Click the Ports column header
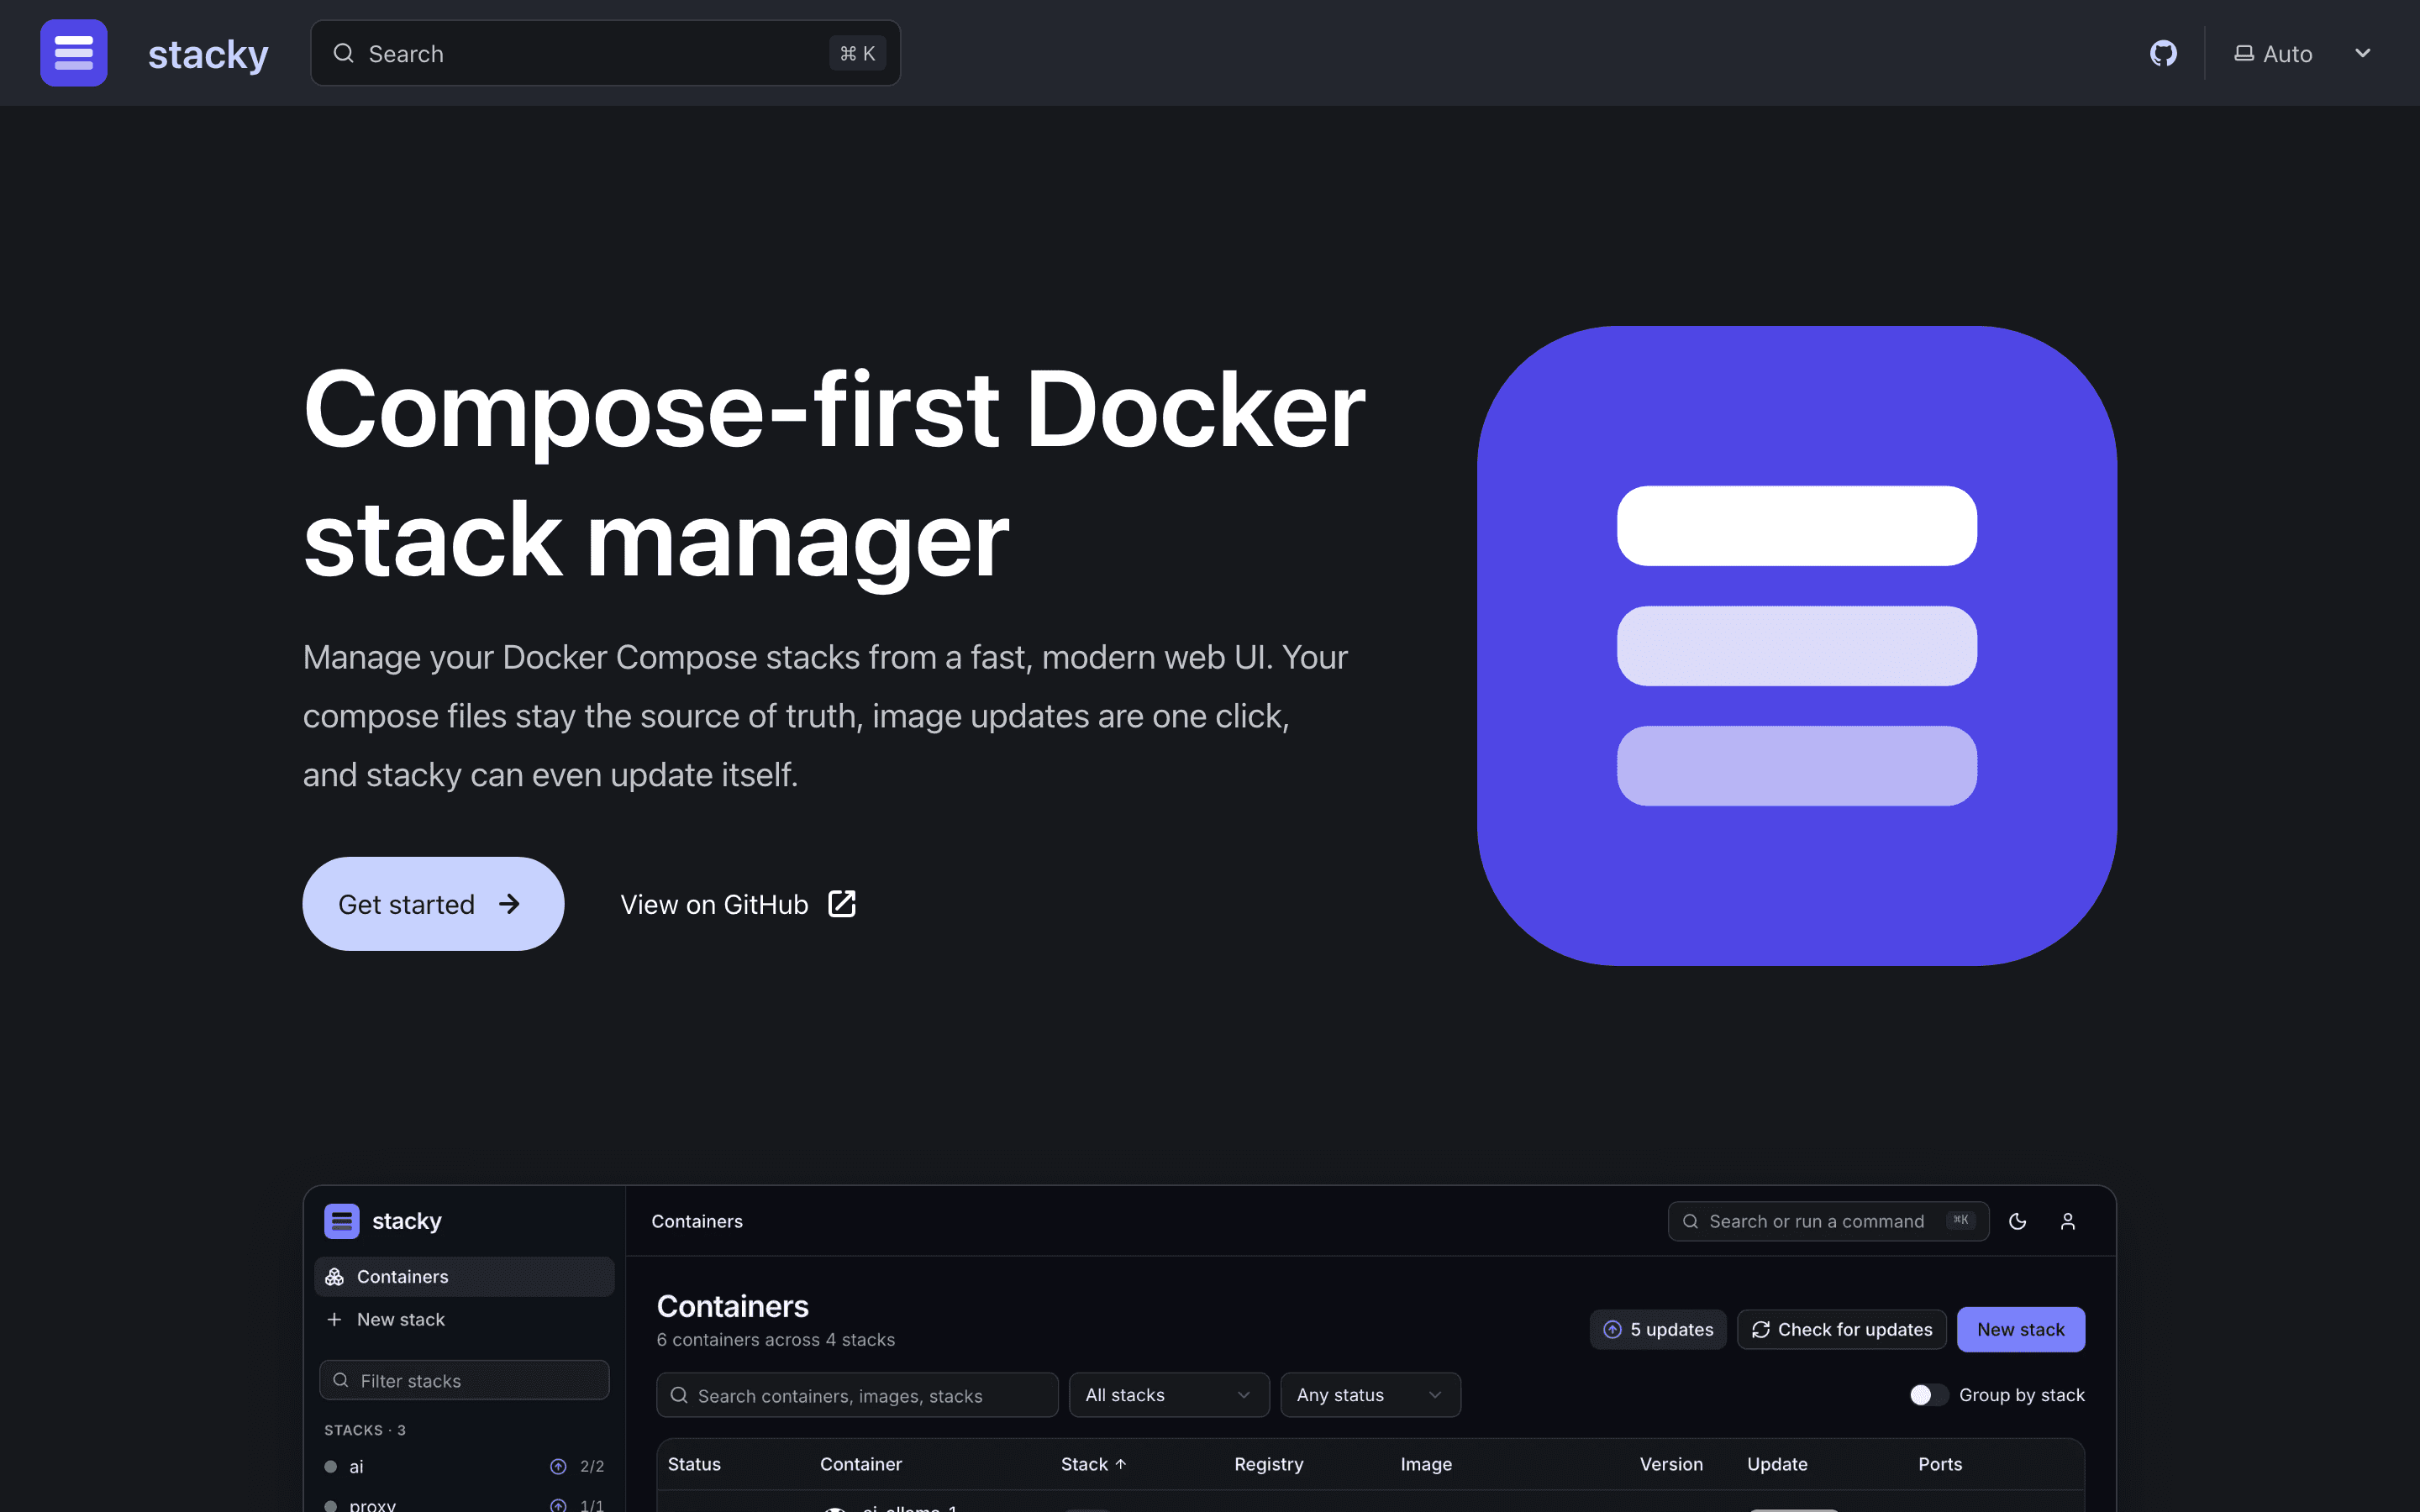 click(x=1940, y=1464)
